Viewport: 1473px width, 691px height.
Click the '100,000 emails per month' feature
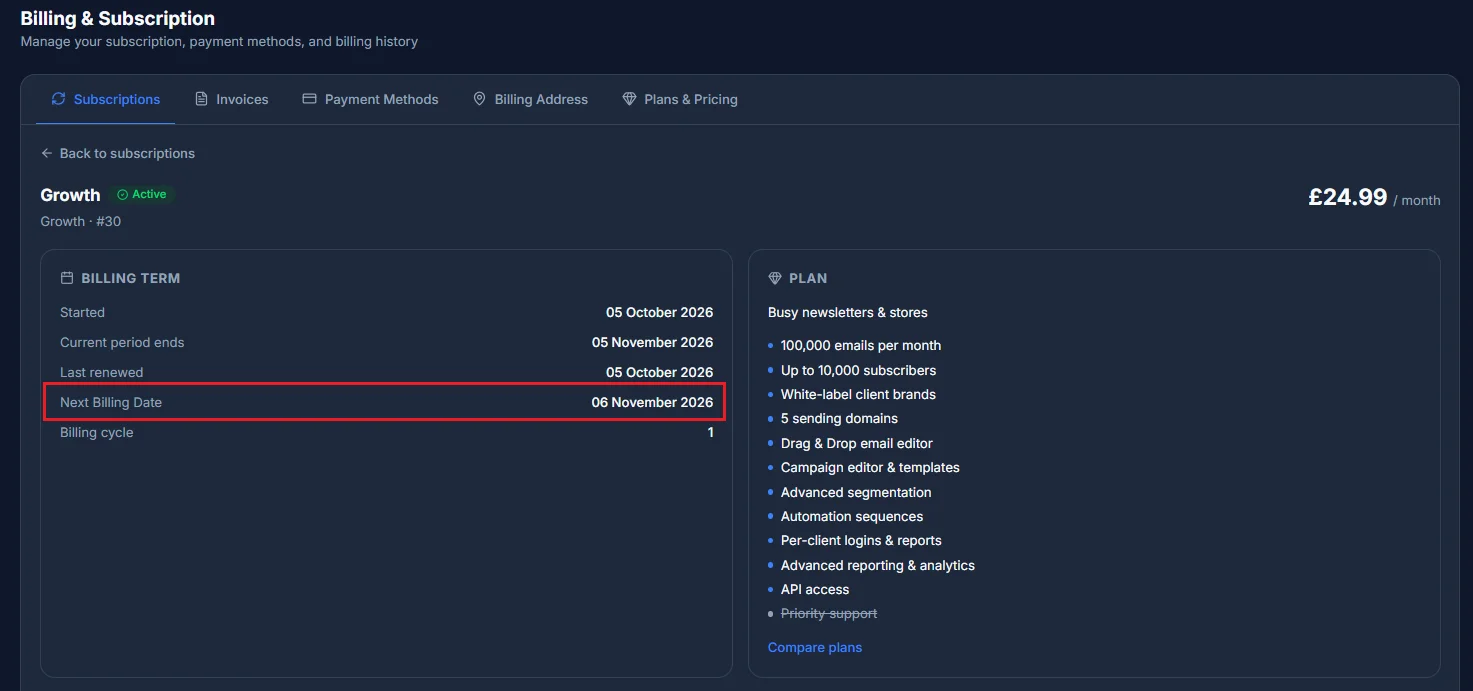861,345
